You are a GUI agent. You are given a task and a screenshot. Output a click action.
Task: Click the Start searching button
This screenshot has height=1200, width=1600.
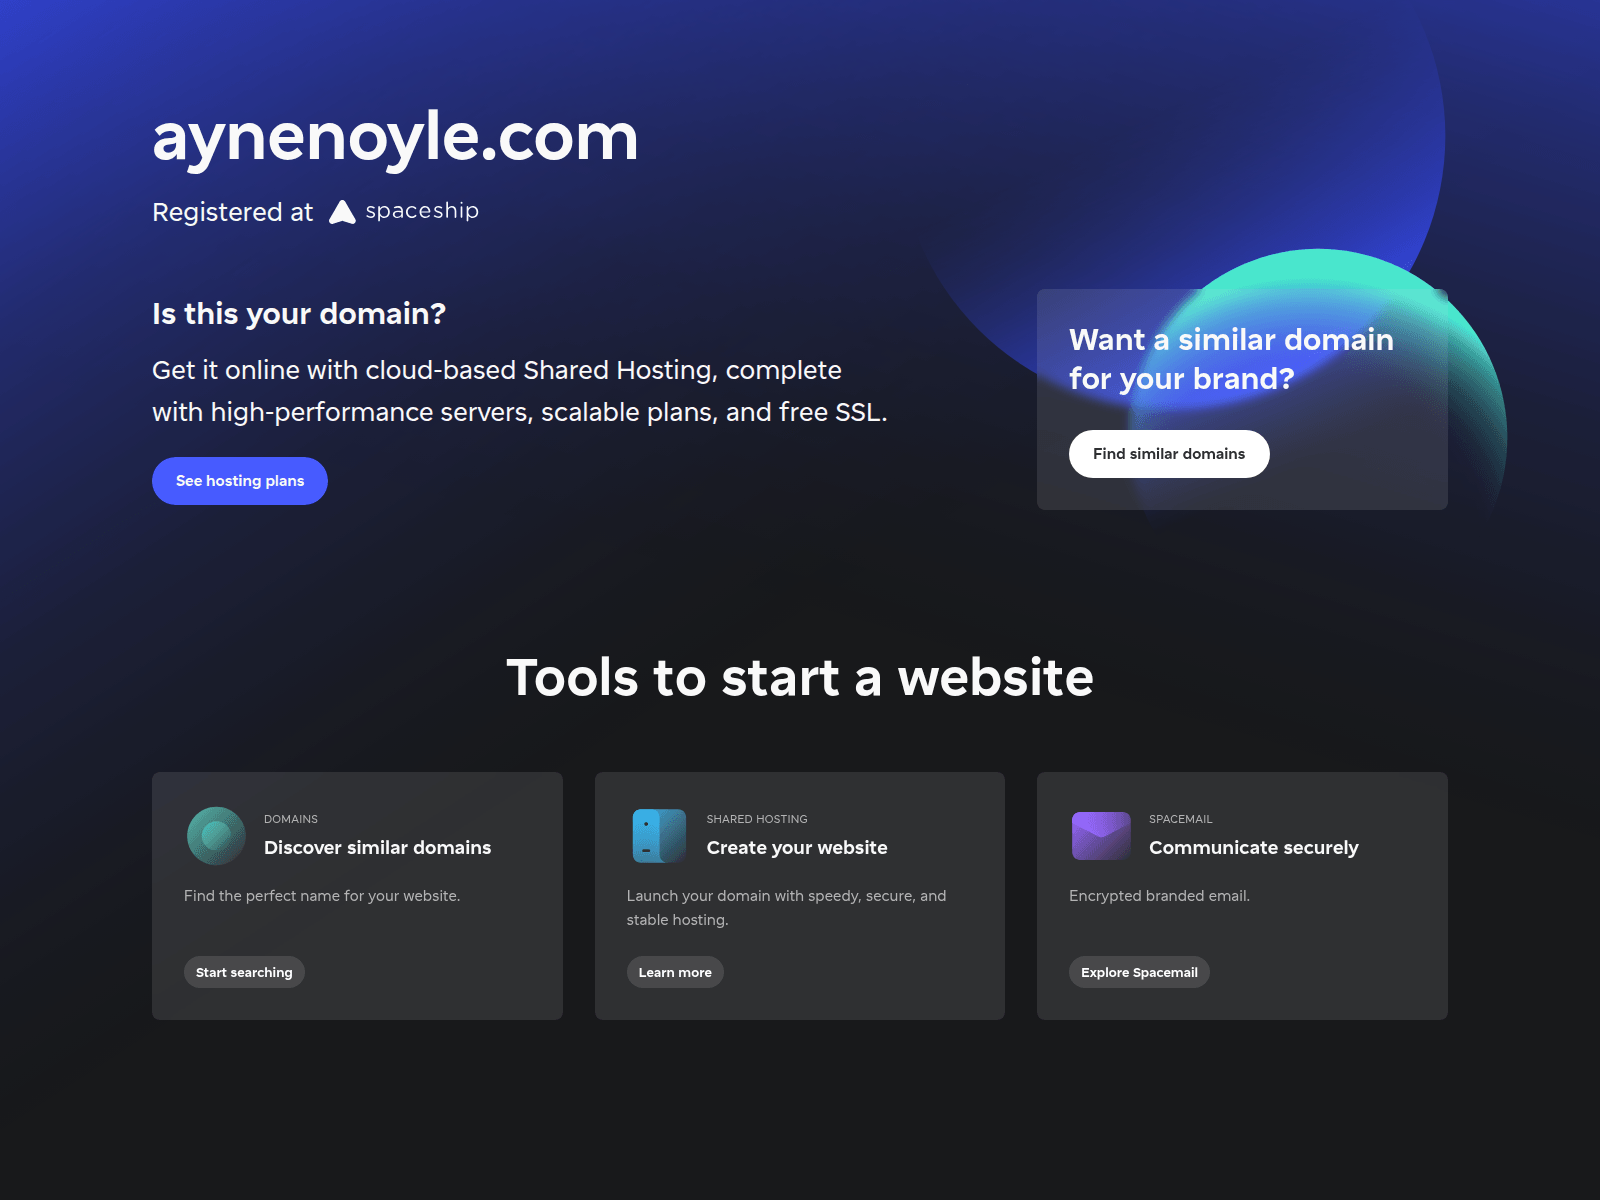coord(244,972)
